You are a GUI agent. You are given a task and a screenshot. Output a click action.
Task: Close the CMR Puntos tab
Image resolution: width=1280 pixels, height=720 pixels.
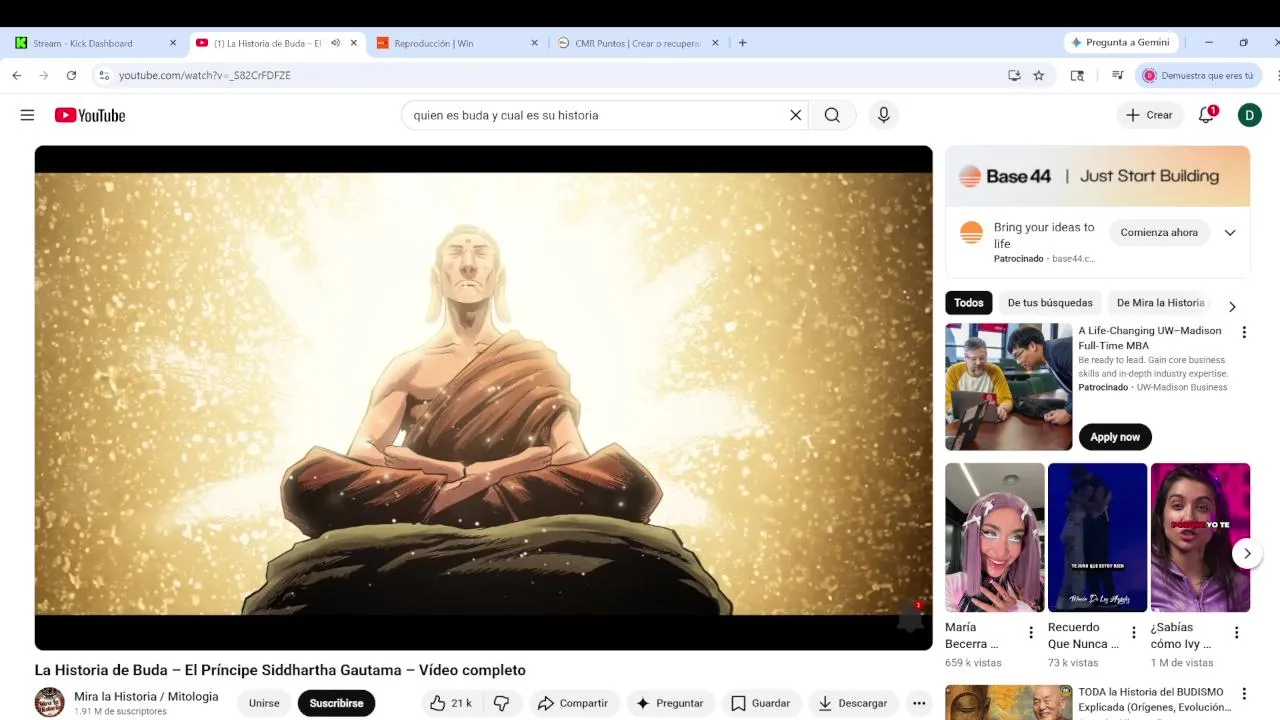(x=714, y=43)
